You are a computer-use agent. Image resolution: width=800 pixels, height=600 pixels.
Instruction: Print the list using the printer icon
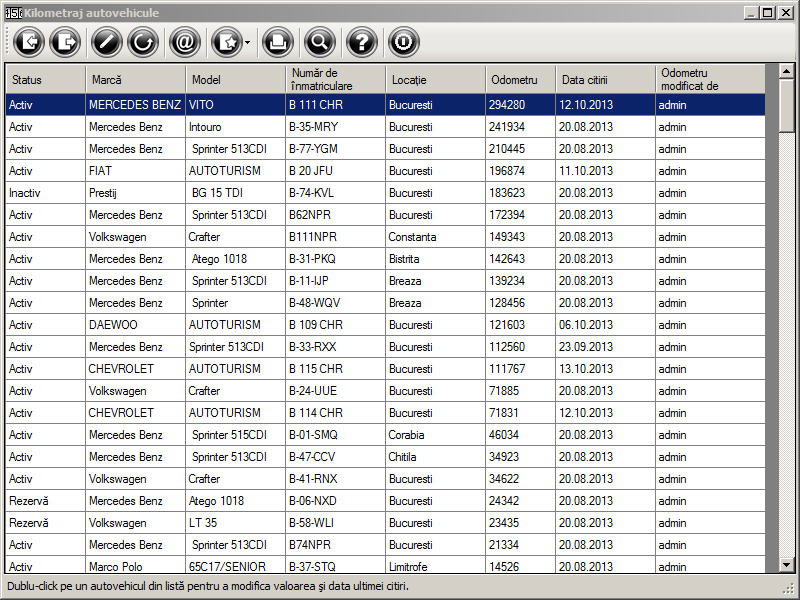[x=278, y=42]
